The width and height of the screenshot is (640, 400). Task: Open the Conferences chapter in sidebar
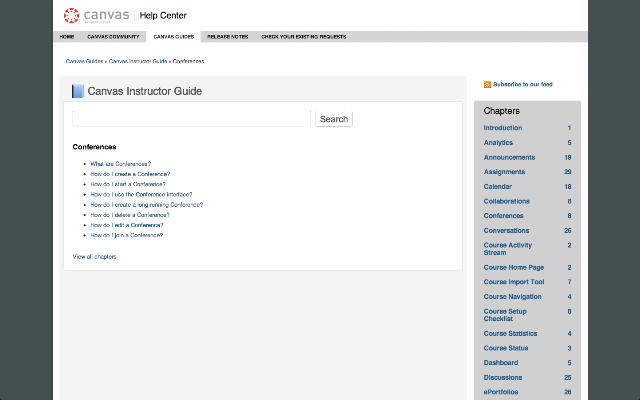[503, 216]
